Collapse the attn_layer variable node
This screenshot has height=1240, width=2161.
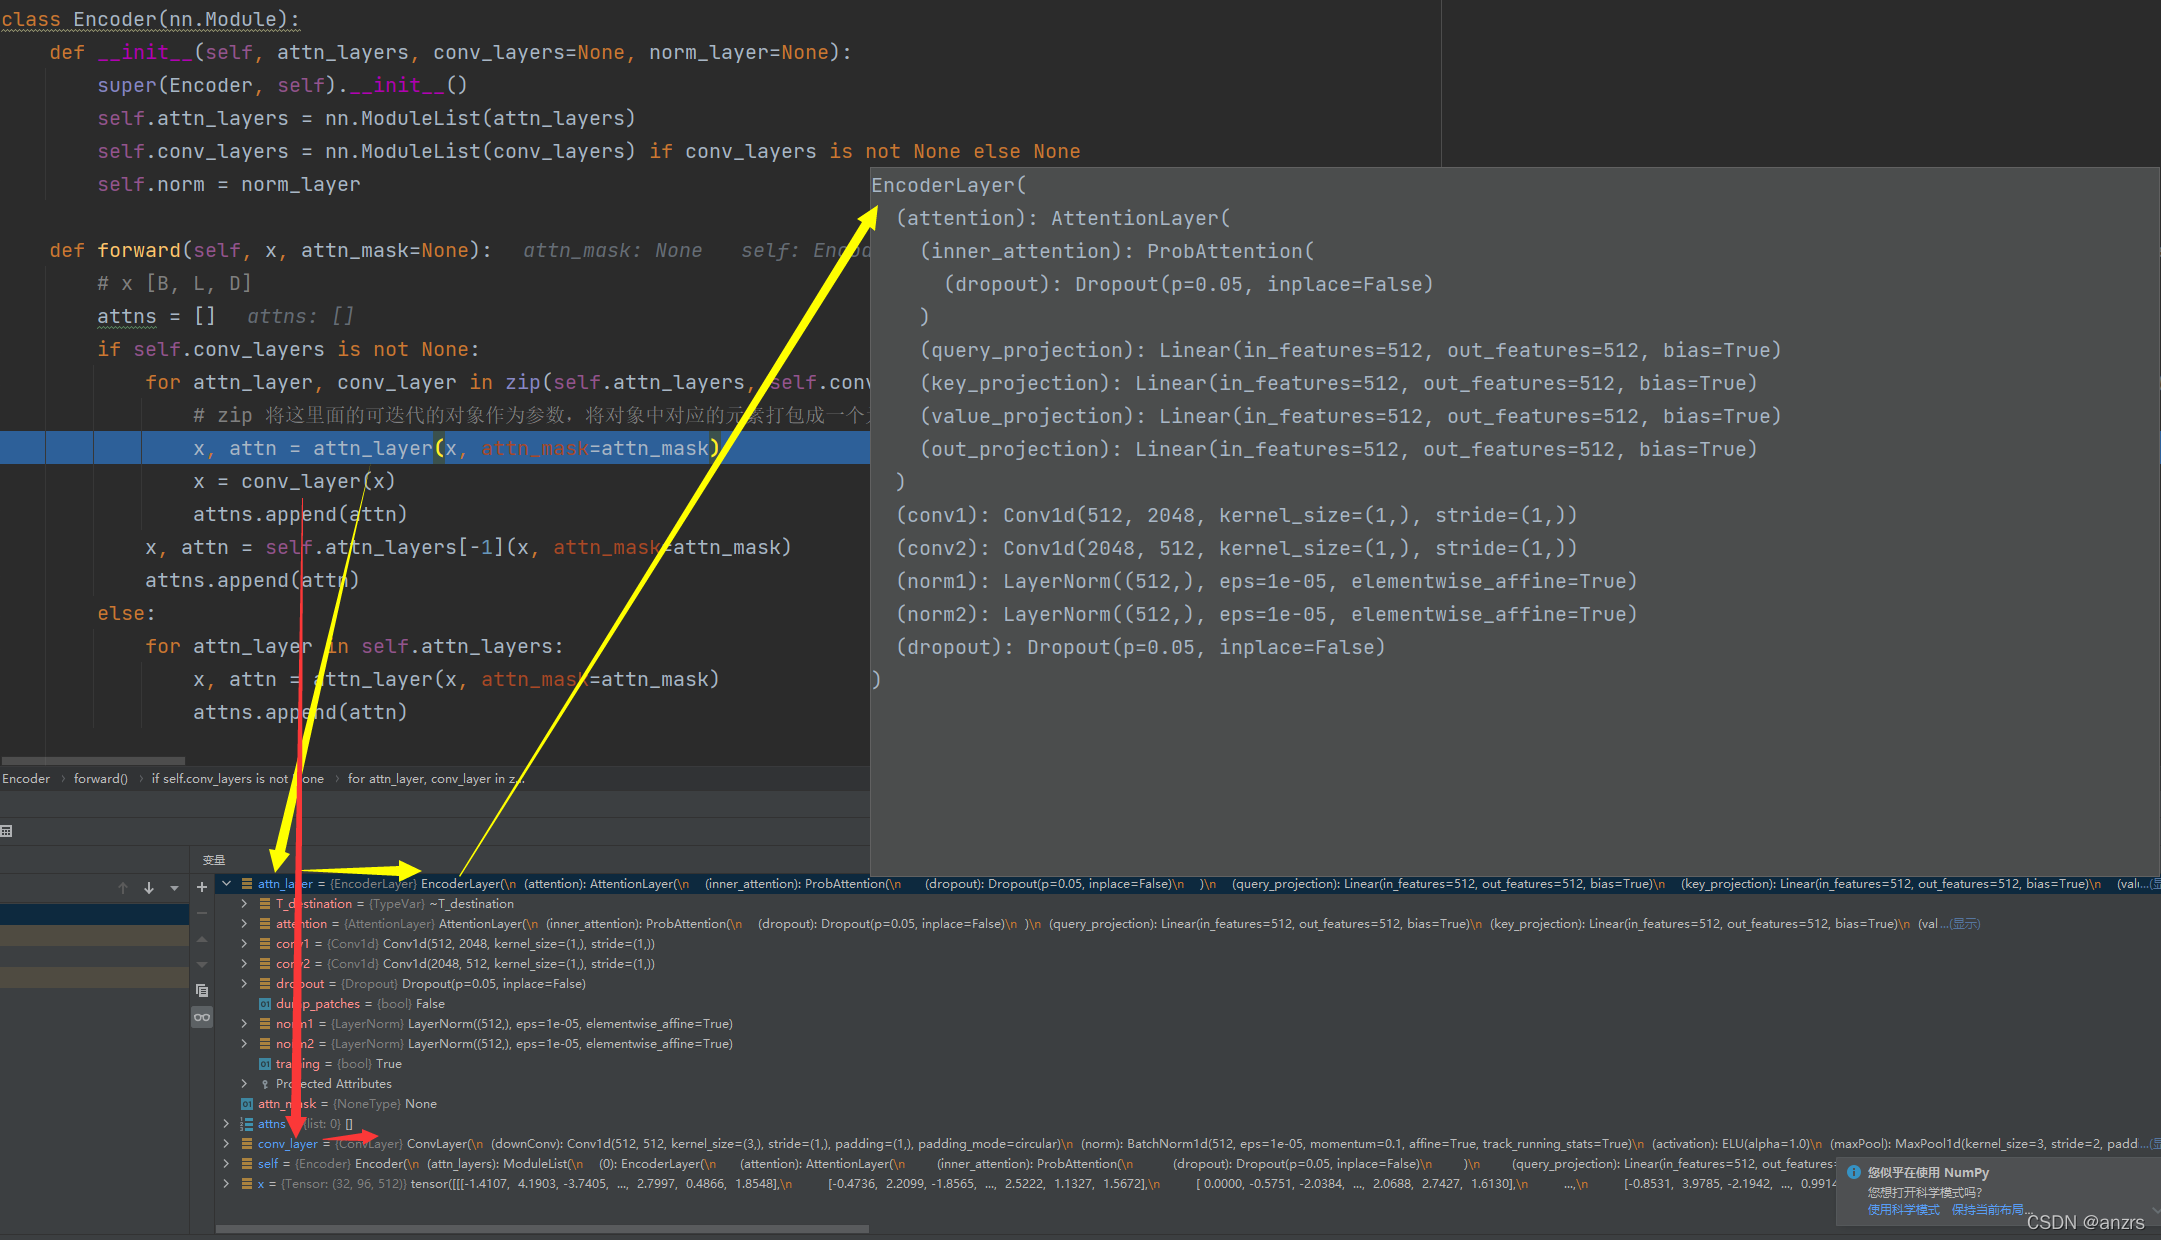(x=227, y=884)
